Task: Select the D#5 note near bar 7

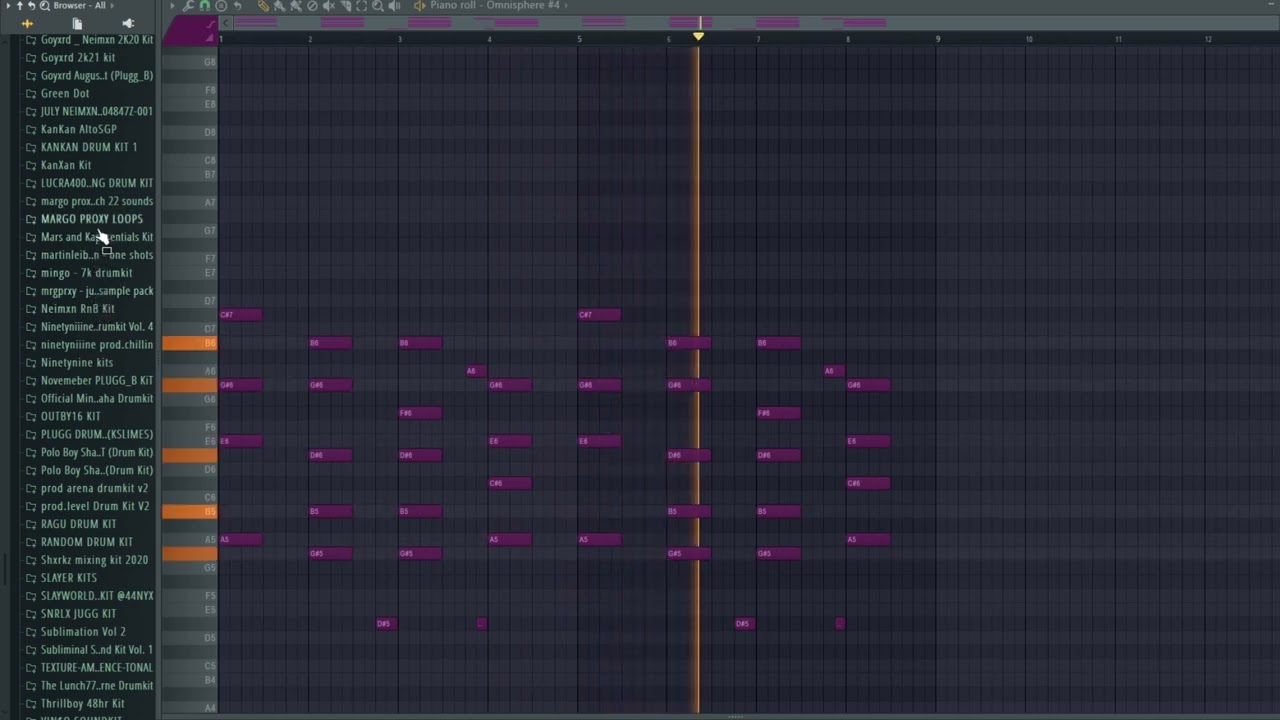Action: (743, 623)
